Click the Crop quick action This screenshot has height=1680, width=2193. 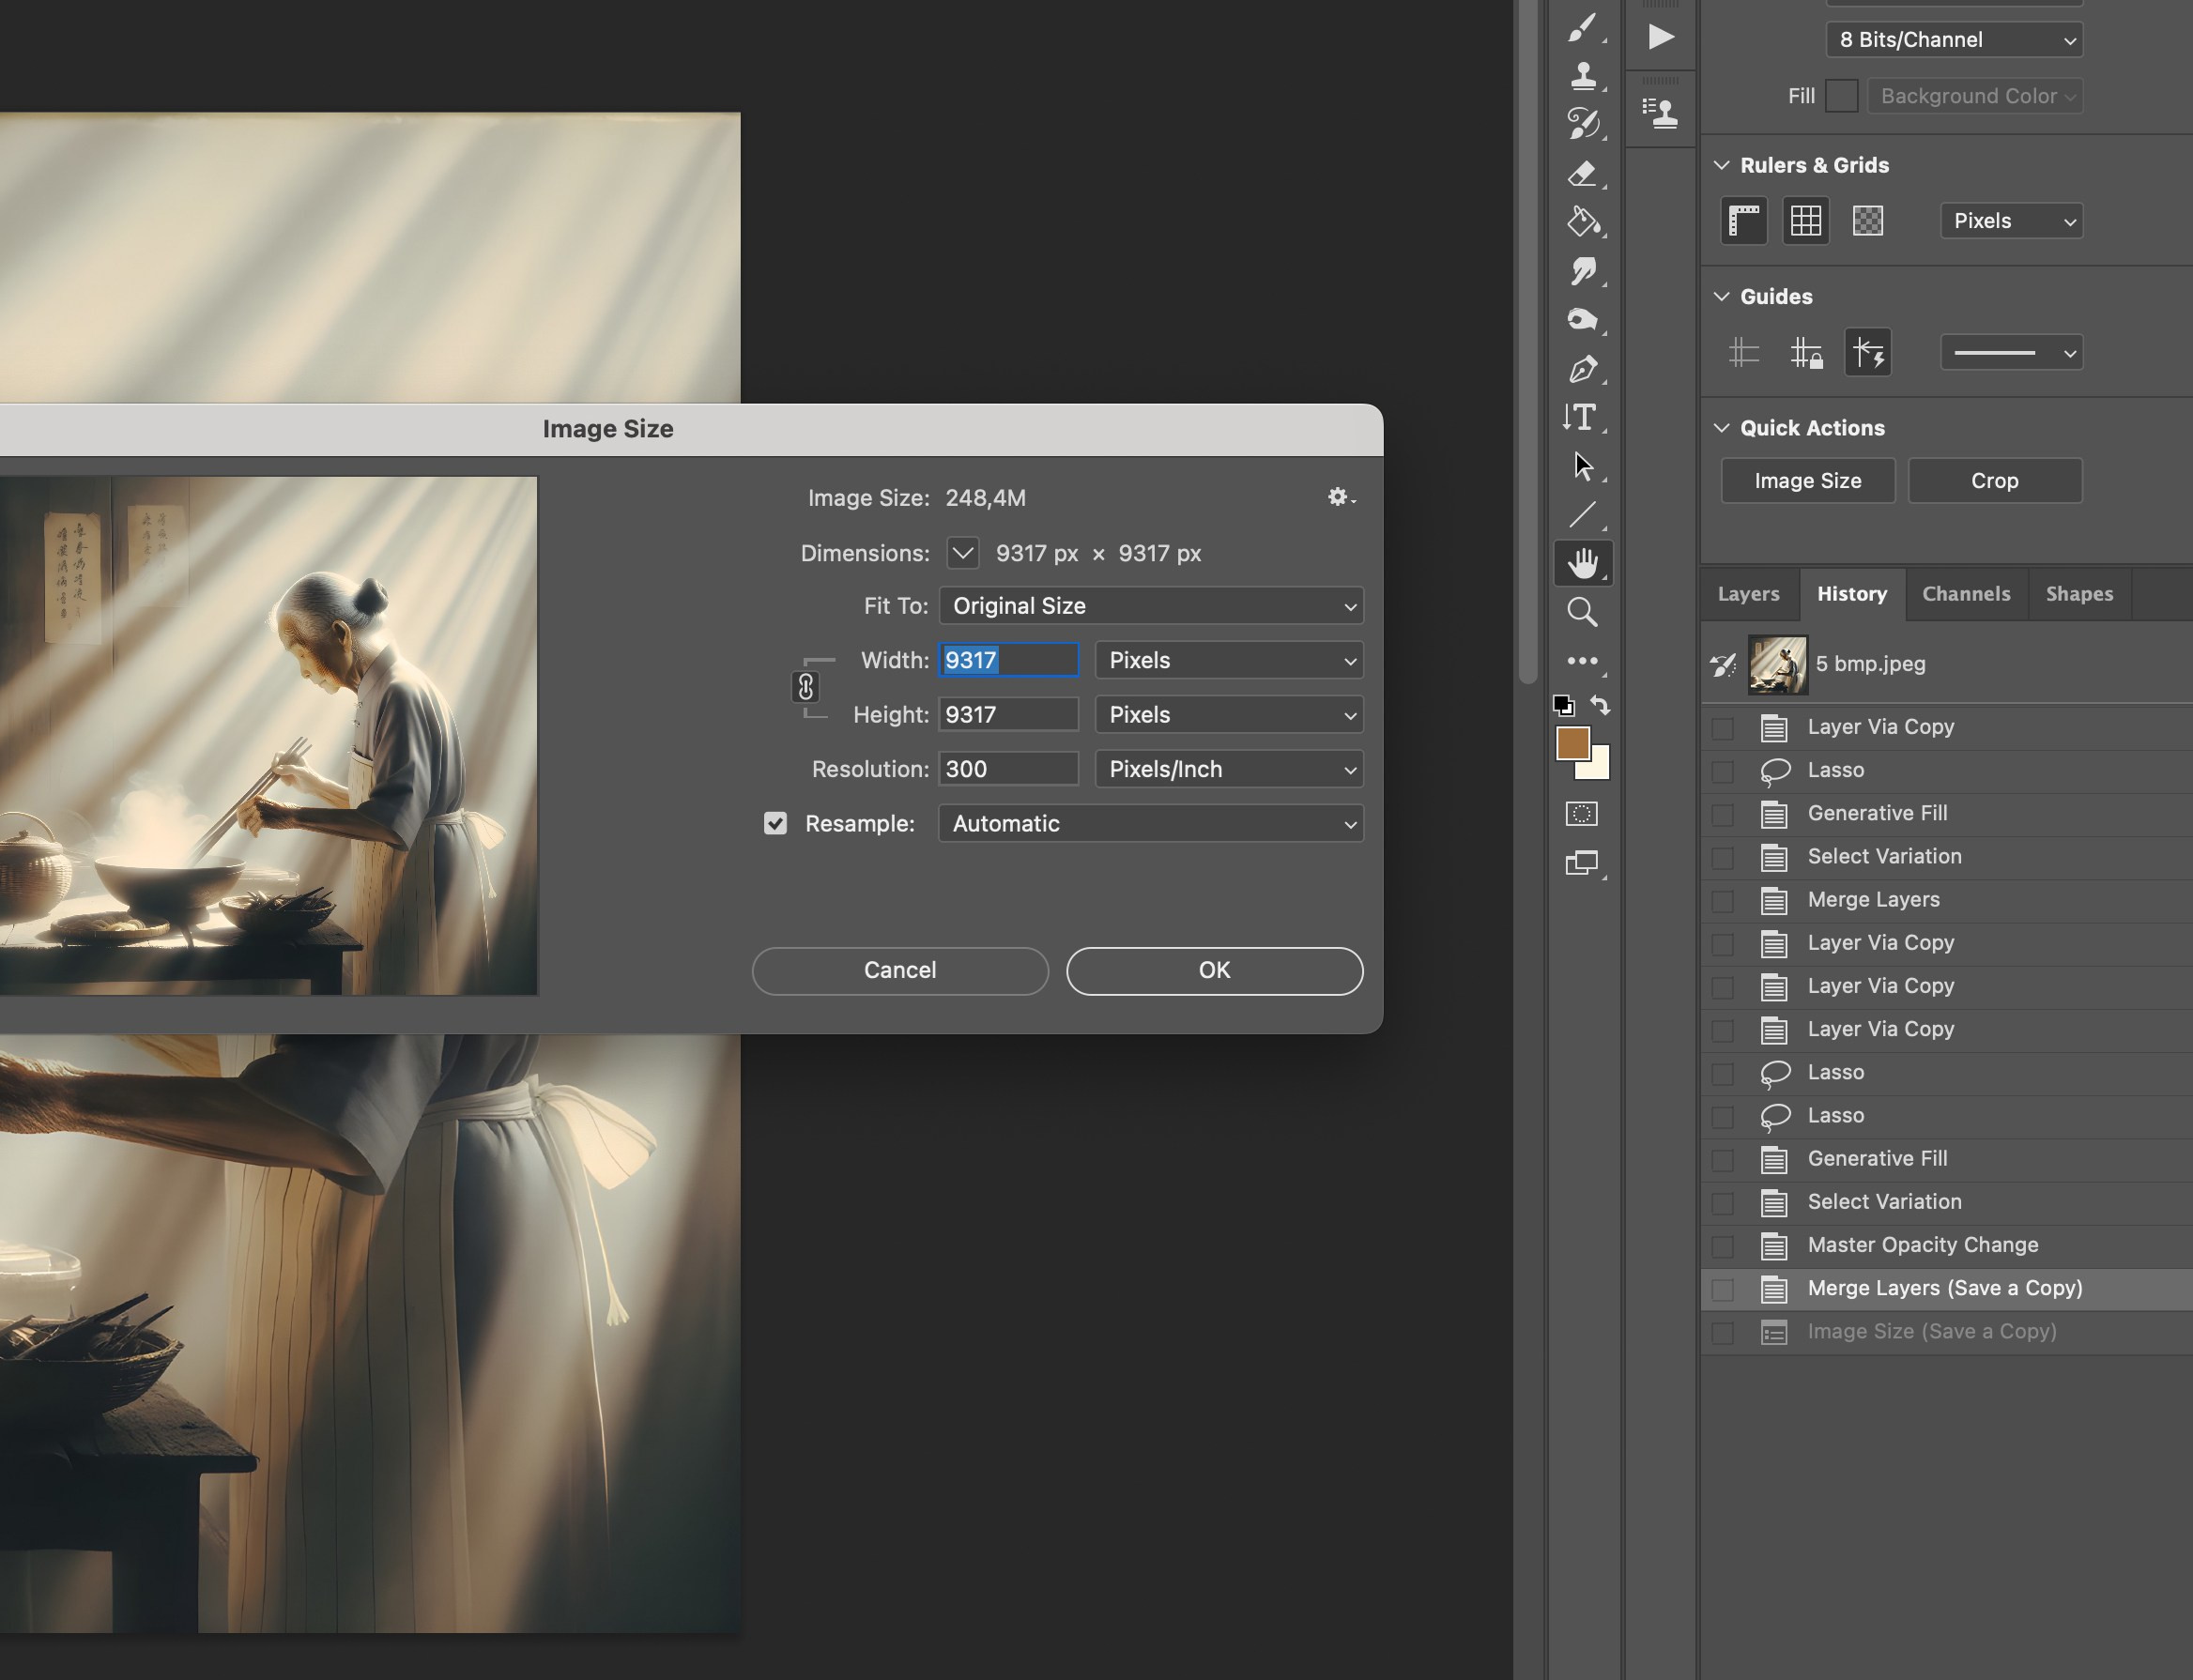tap(1993, 480)
